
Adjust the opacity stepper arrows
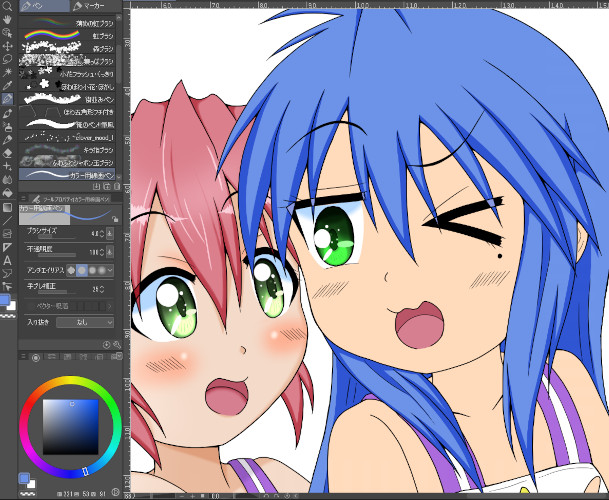tap(102, 252)
